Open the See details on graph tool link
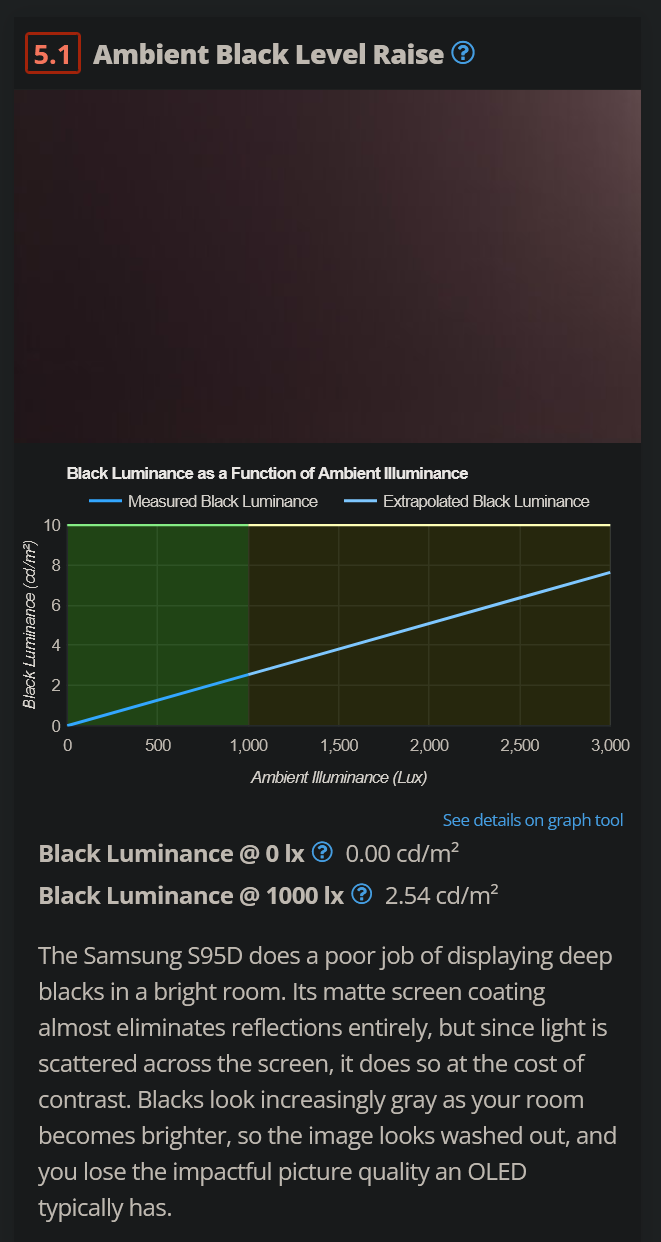The width and height of the screenshot is (661, 1242). (532, 819)
